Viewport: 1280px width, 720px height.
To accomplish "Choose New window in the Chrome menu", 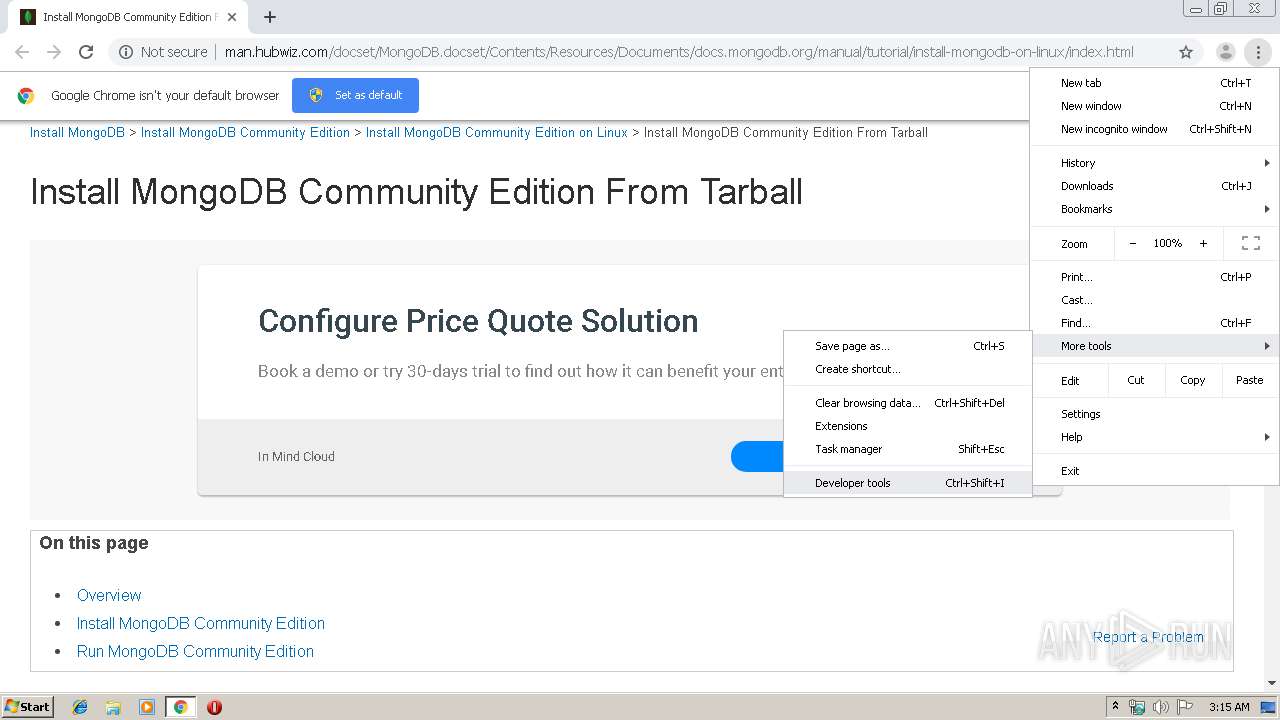I will [1155, 106].
